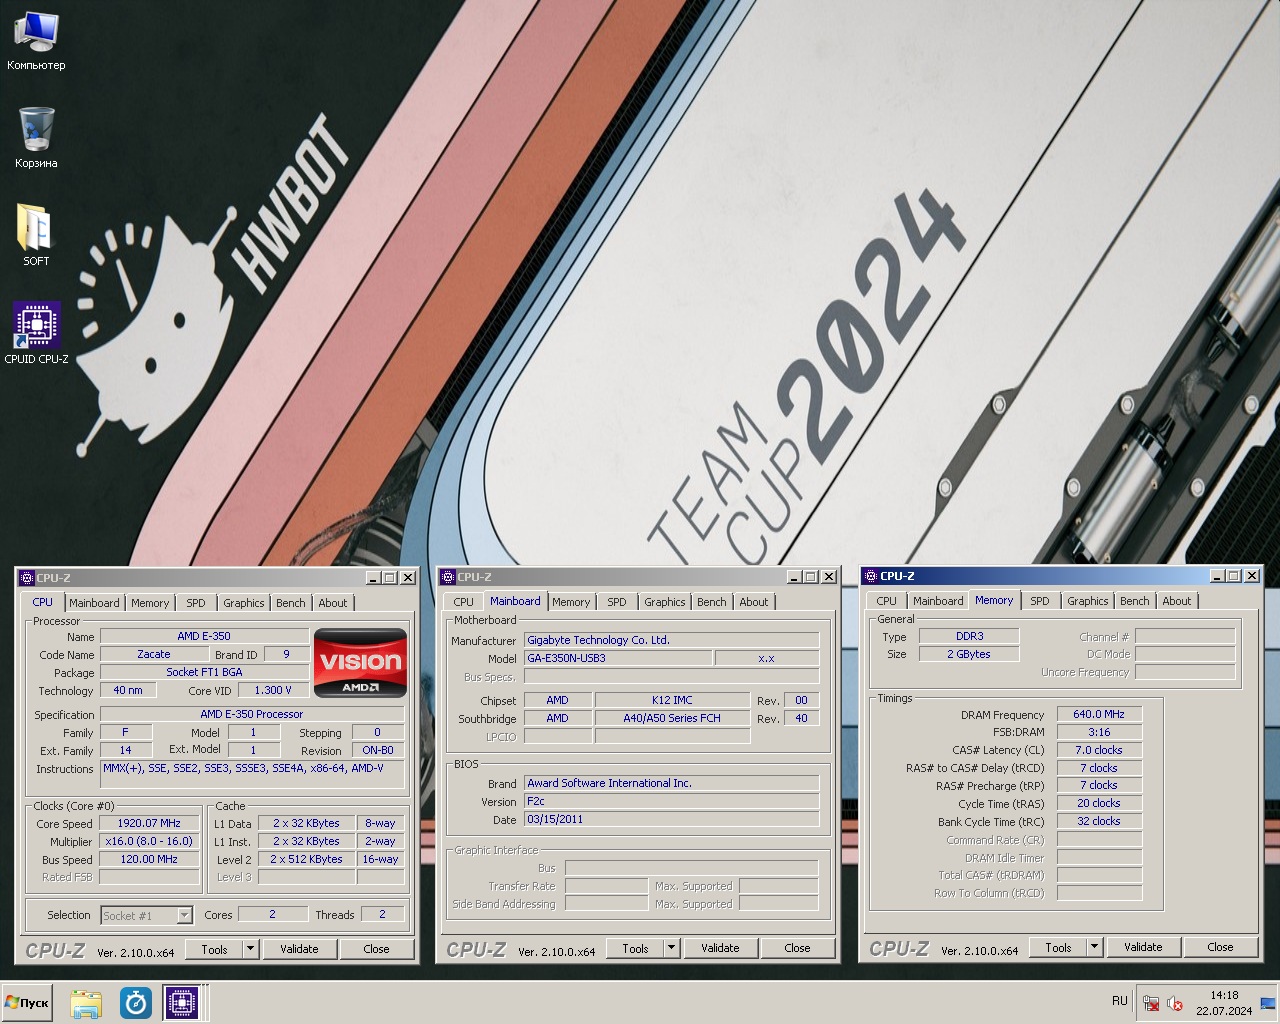Open Graphics tab in right CPU-Z window

(1088, 601)
